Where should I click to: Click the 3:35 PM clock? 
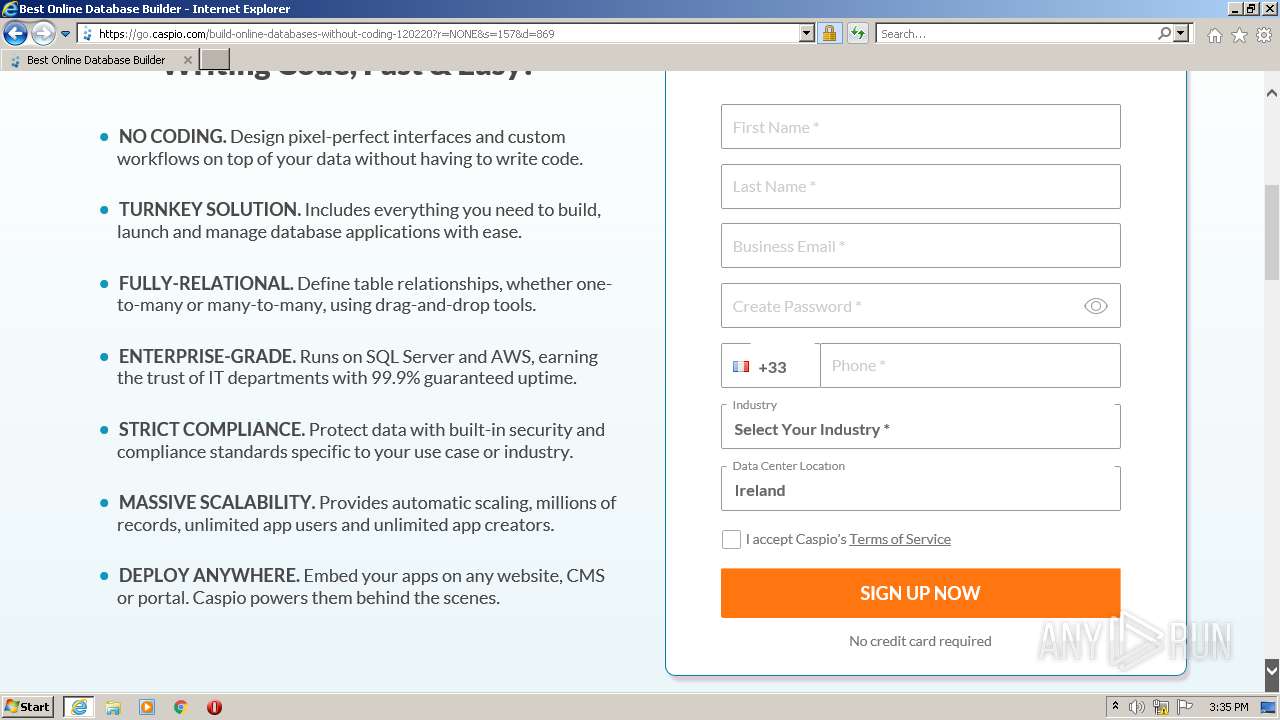pos(1228,707)
